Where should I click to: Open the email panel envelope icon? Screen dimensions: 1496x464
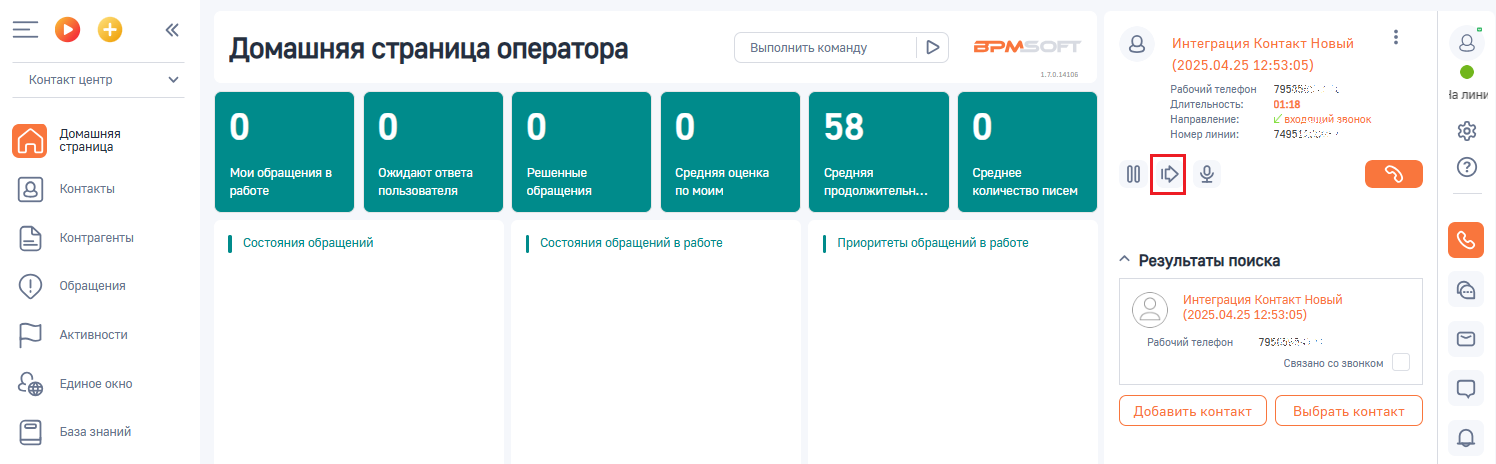1466,339
